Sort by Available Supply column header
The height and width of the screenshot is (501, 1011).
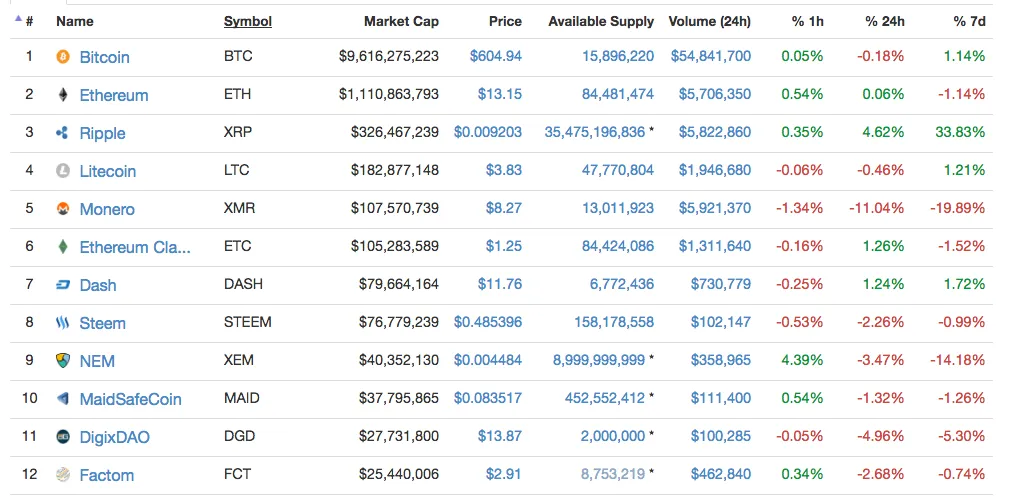pyautogui.click(x=601, y=21)
